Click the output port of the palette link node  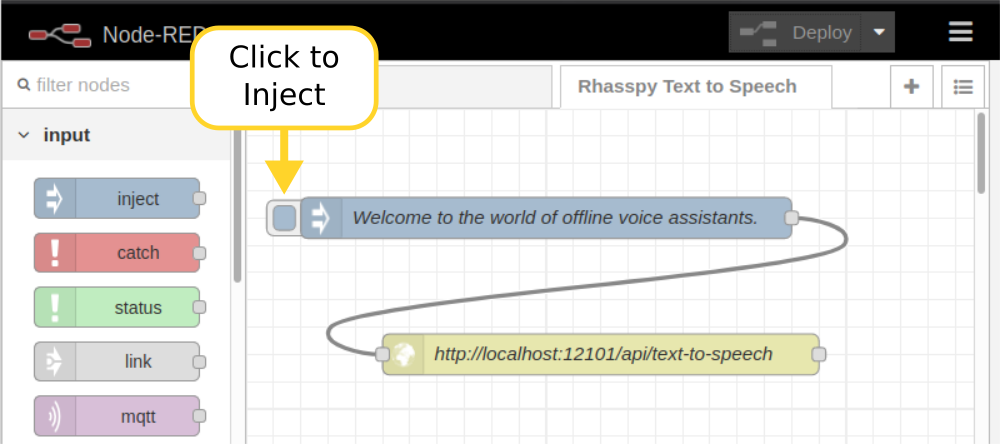199,362
